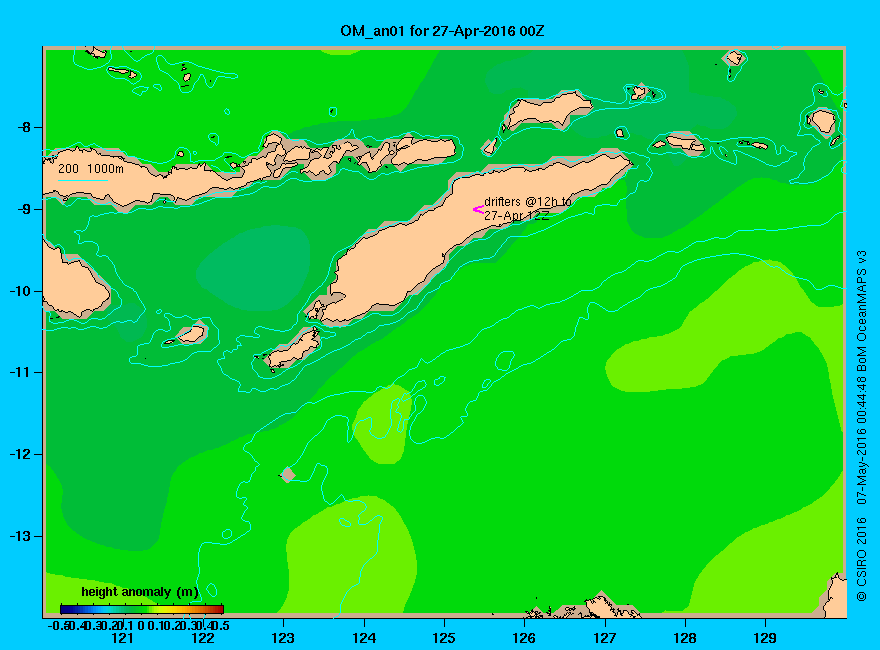The height and width of the screenshot is (650, 880).
Task: Click longitude axis label 128
Action: tap(685, 638)
